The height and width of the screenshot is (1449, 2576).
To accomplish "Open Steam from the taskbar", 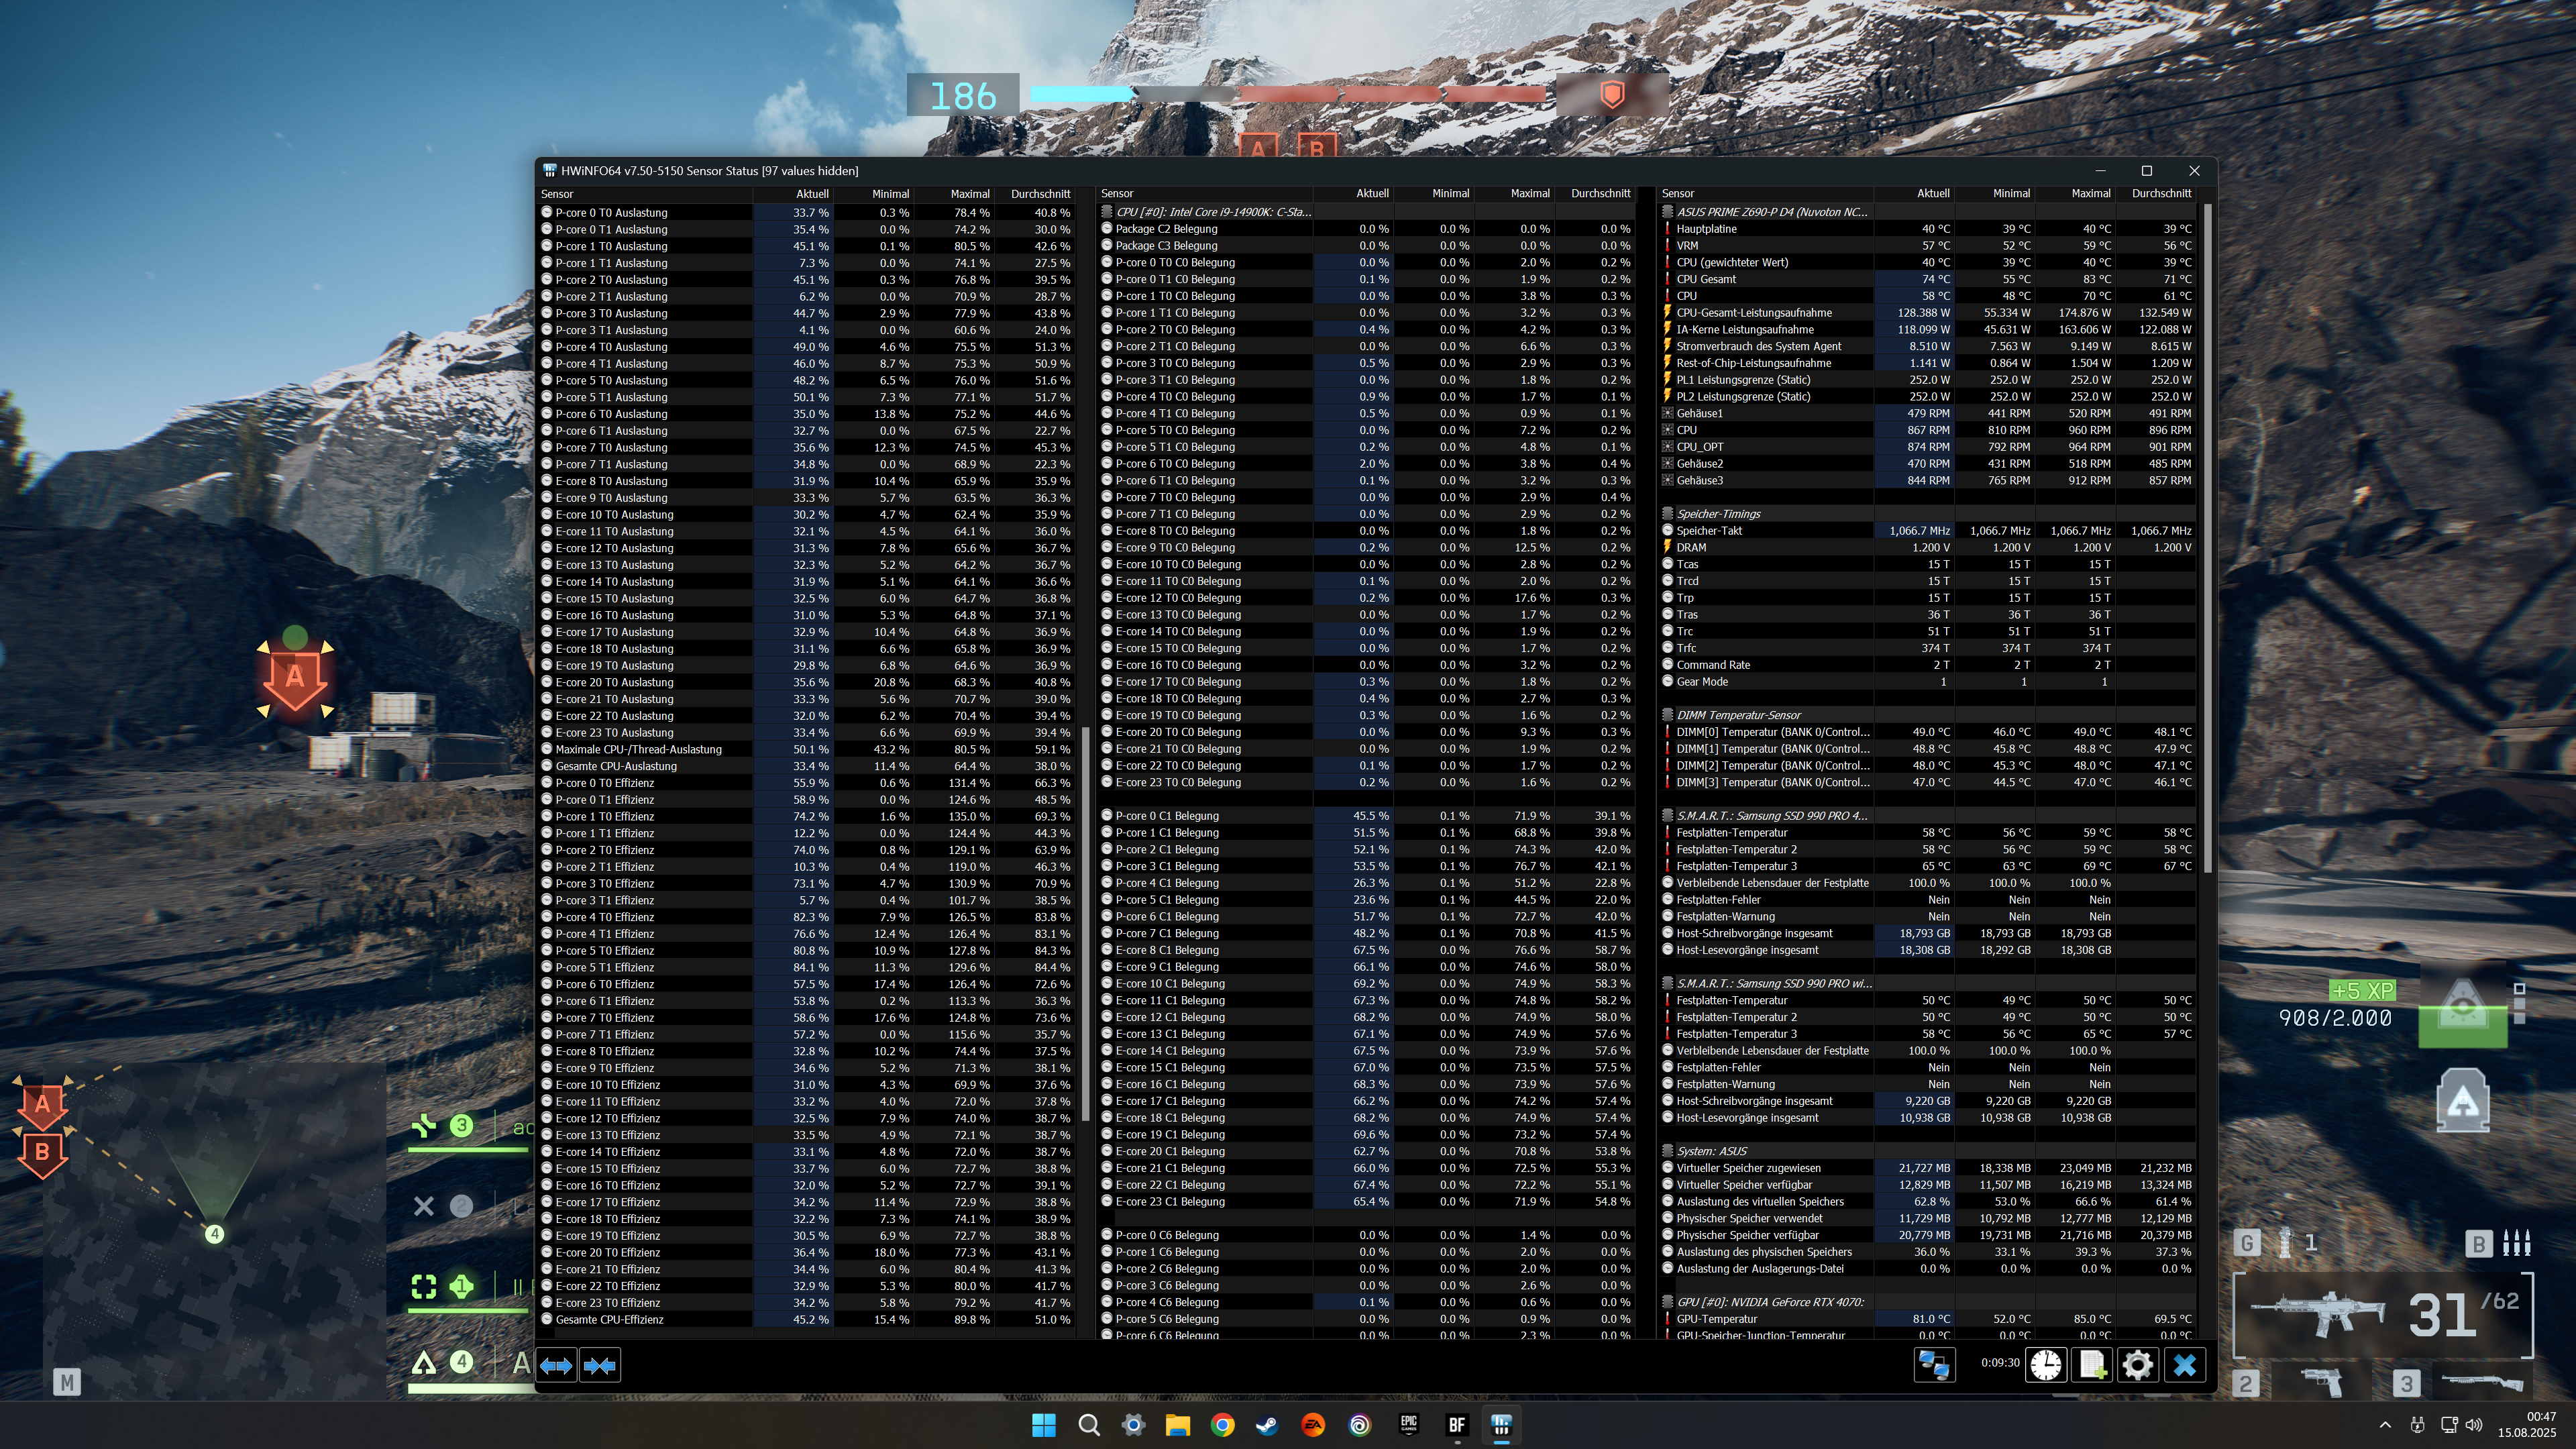I will (x=1267, y=1425).
